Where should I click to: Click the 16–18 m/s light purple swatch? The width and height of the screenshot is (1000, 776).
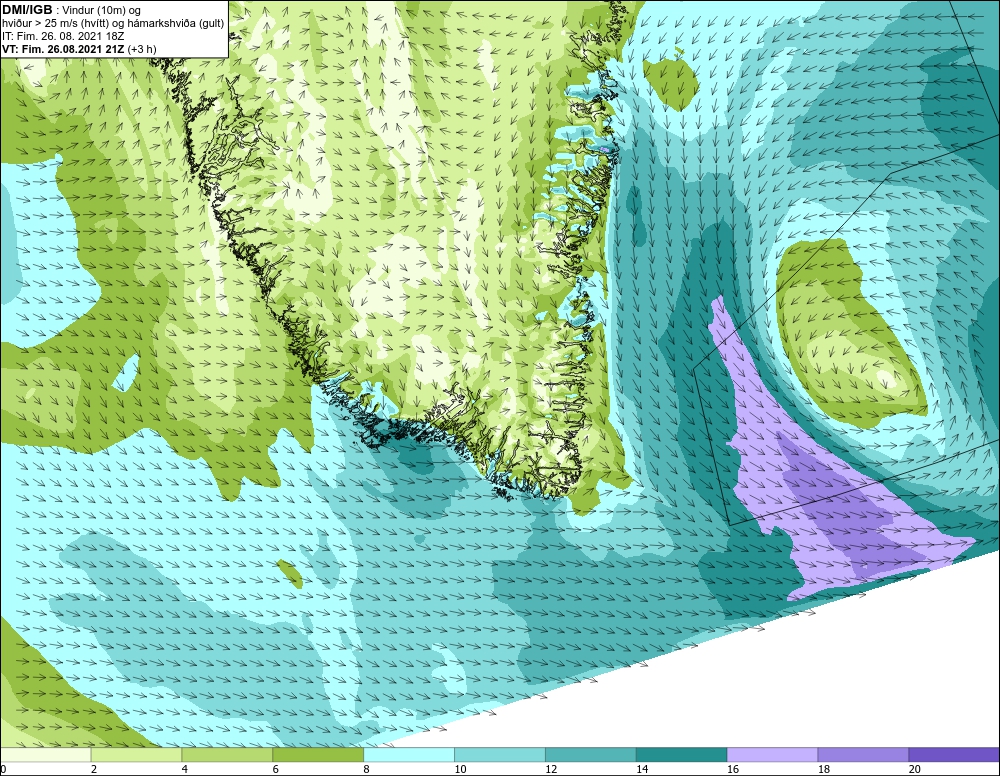point(772,755)
